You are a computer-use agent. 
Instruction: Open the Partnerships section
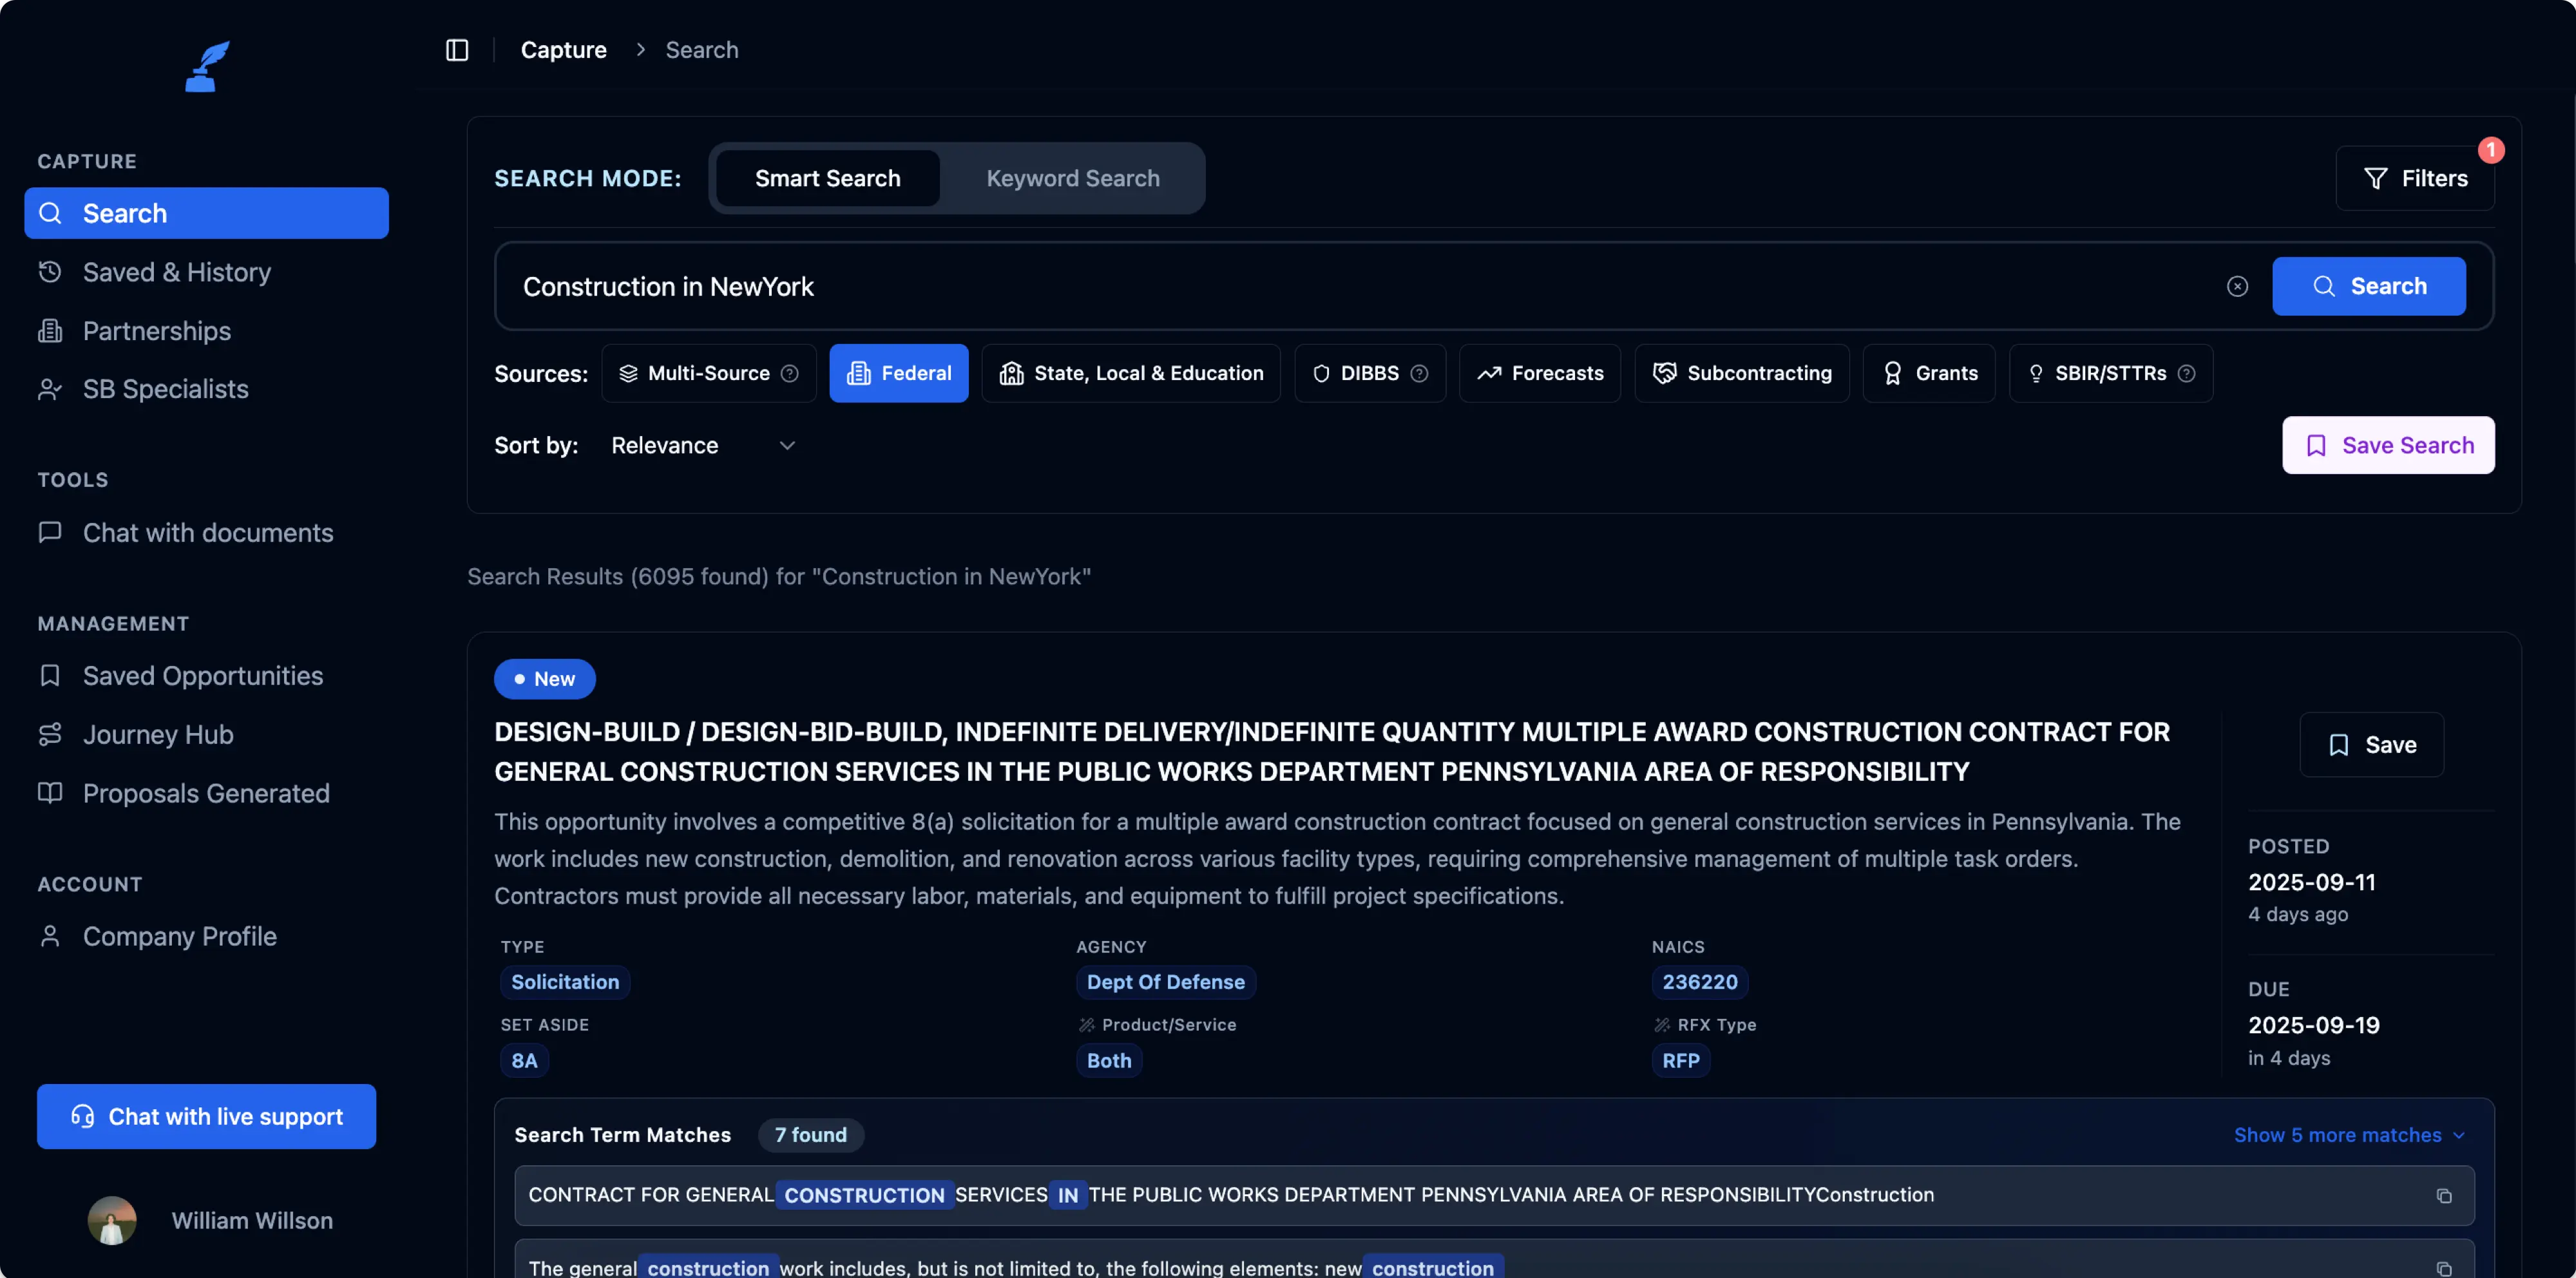[x=157, y=331]
